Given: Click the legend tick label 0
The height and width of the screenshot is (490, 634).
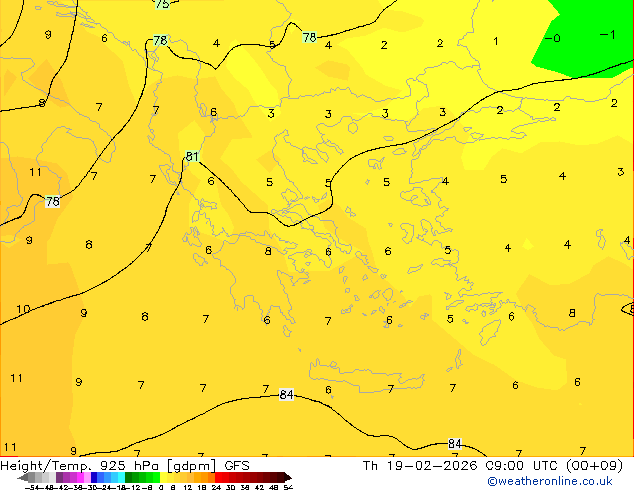Looking at the screenshot, I should [161, 487].
